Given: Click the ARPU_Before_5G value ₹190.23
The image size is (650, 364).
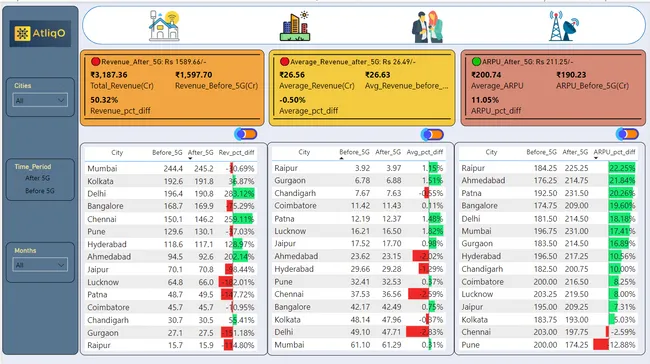Looking at the screenshot, I should point(571,75).
